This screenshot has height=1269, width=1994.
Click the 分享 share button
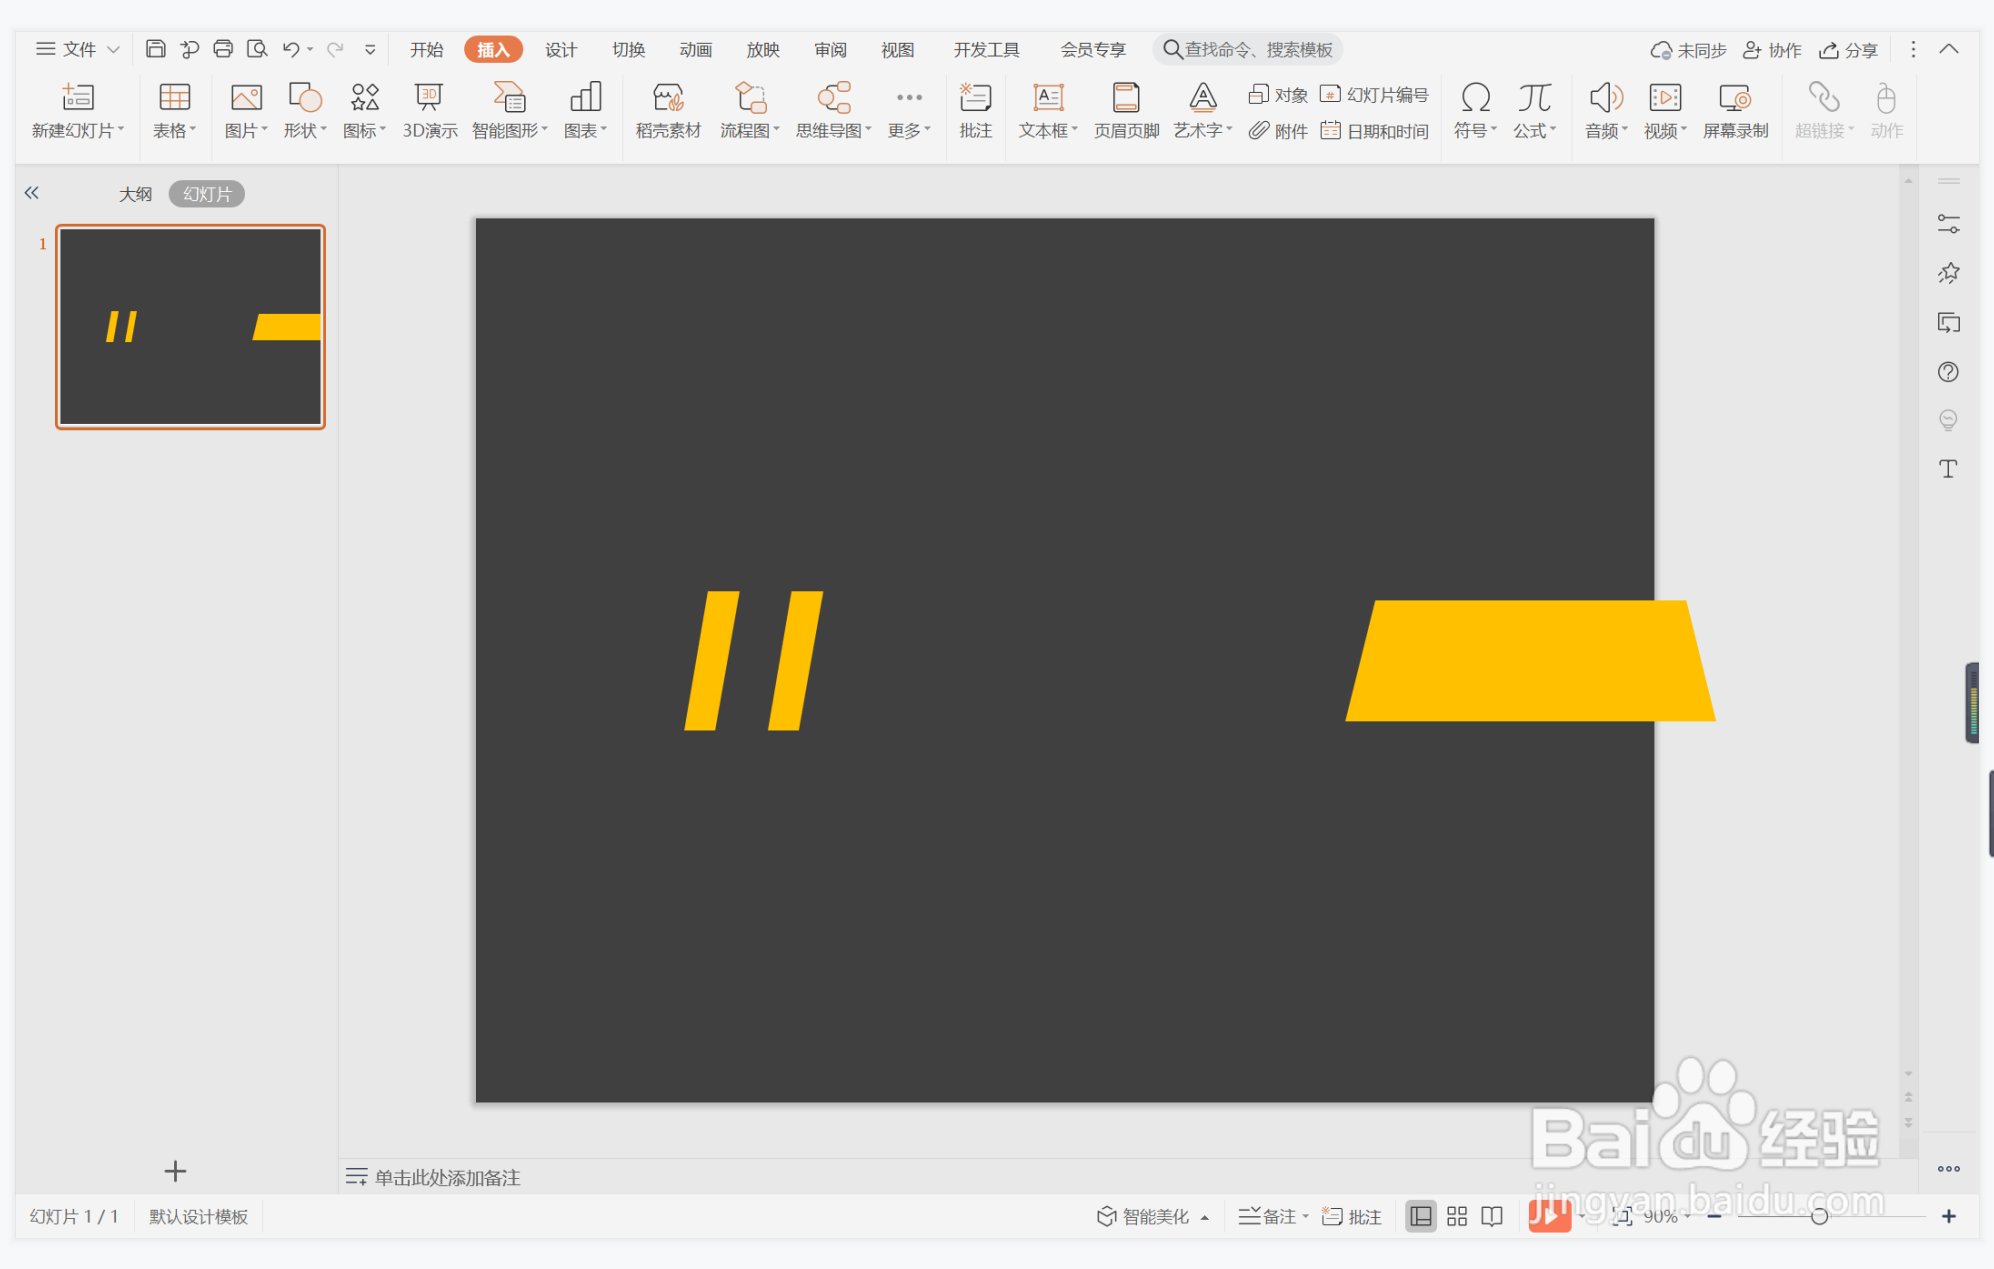1849,50
